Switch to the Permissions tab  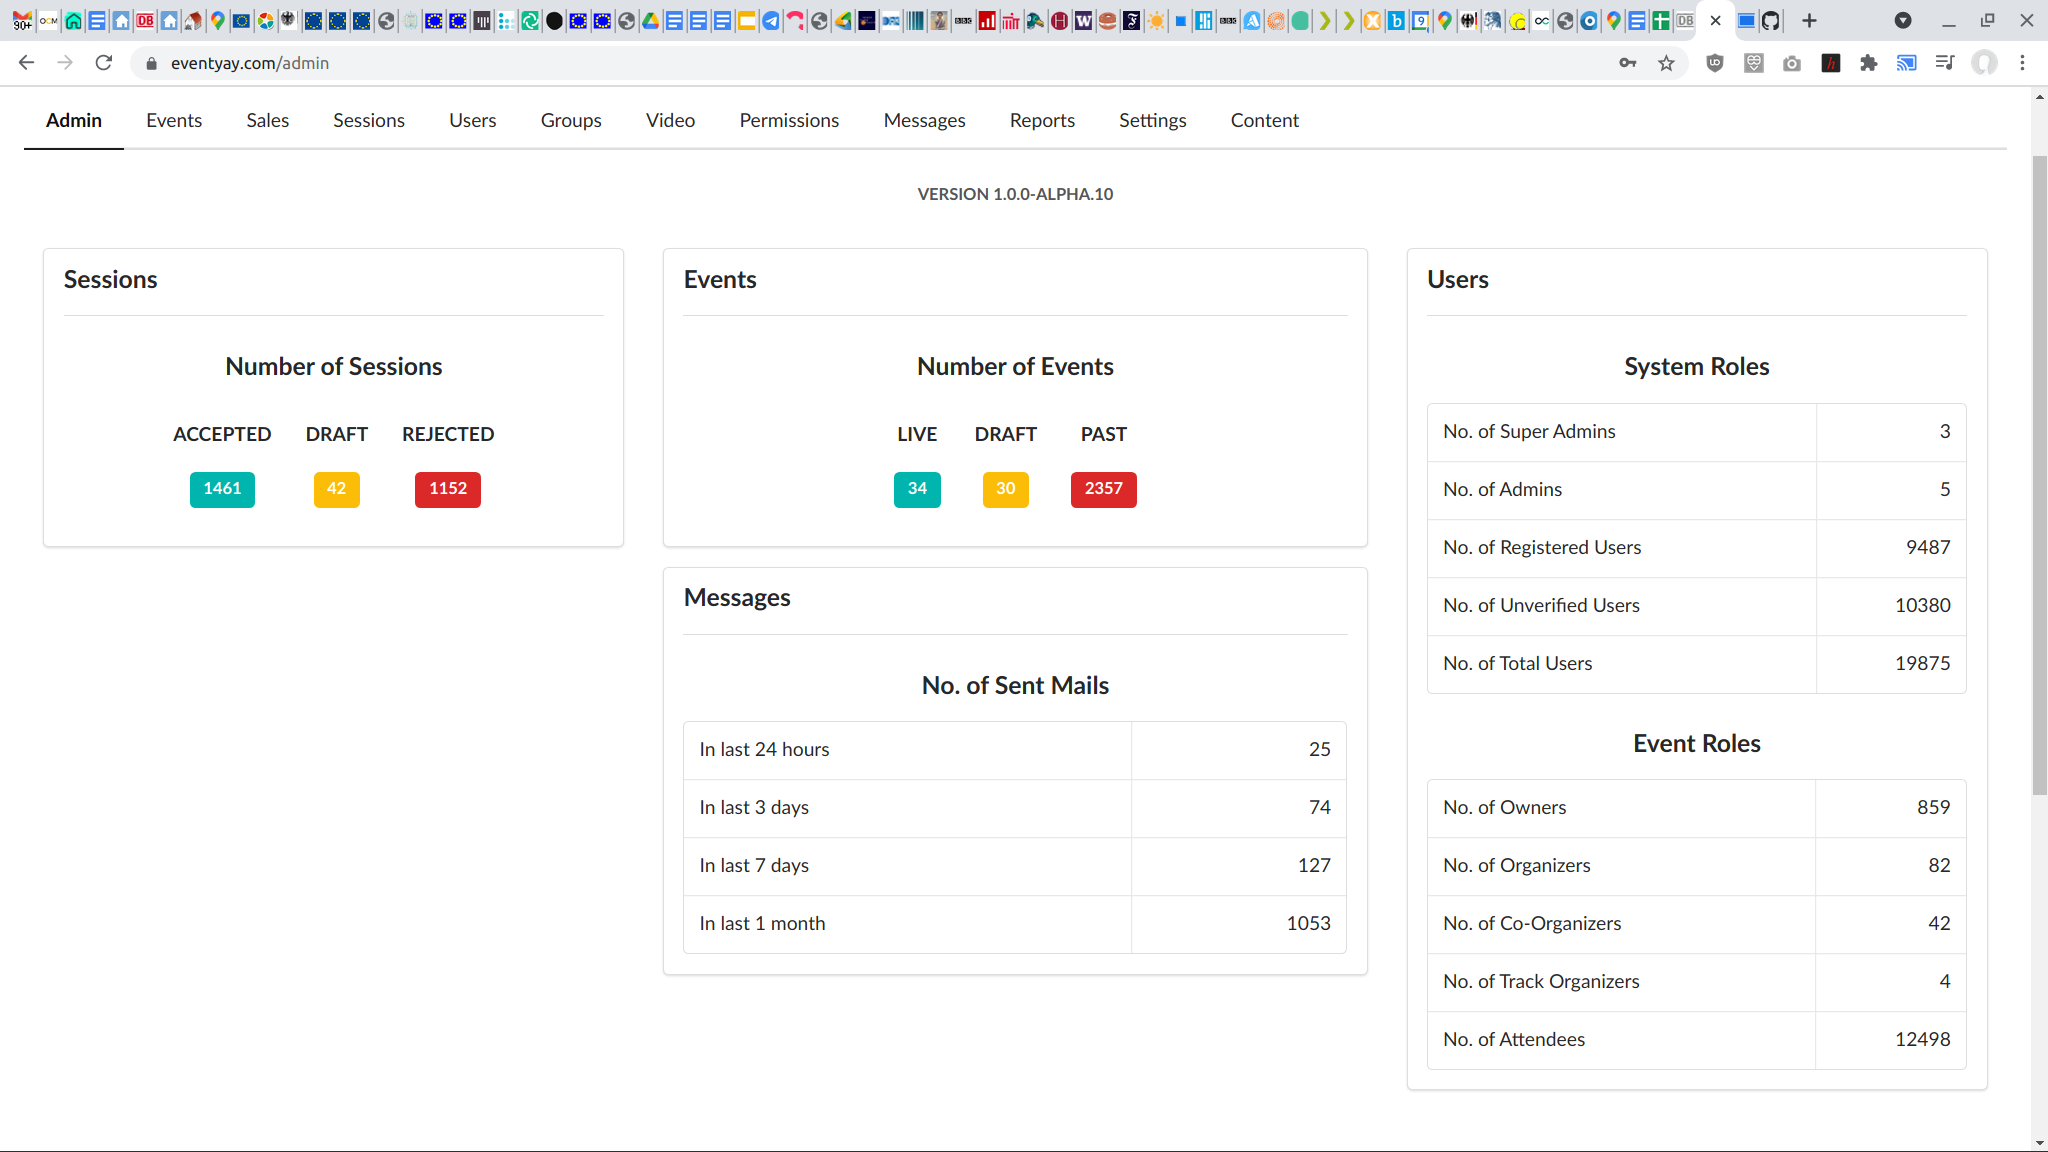coord(789,120)
